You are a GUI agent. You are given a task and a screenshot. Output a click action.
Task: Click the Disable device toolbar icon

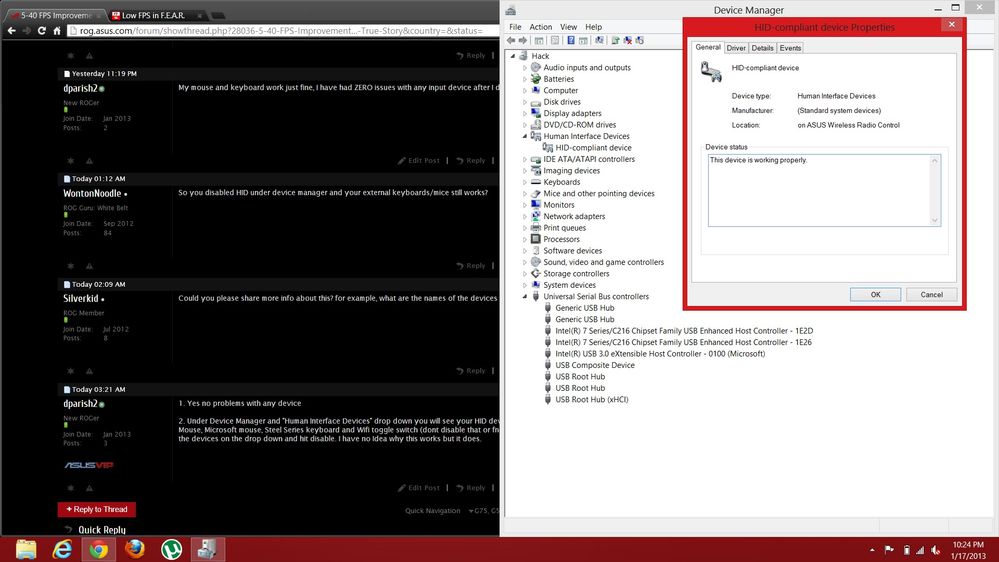(640, 40)
